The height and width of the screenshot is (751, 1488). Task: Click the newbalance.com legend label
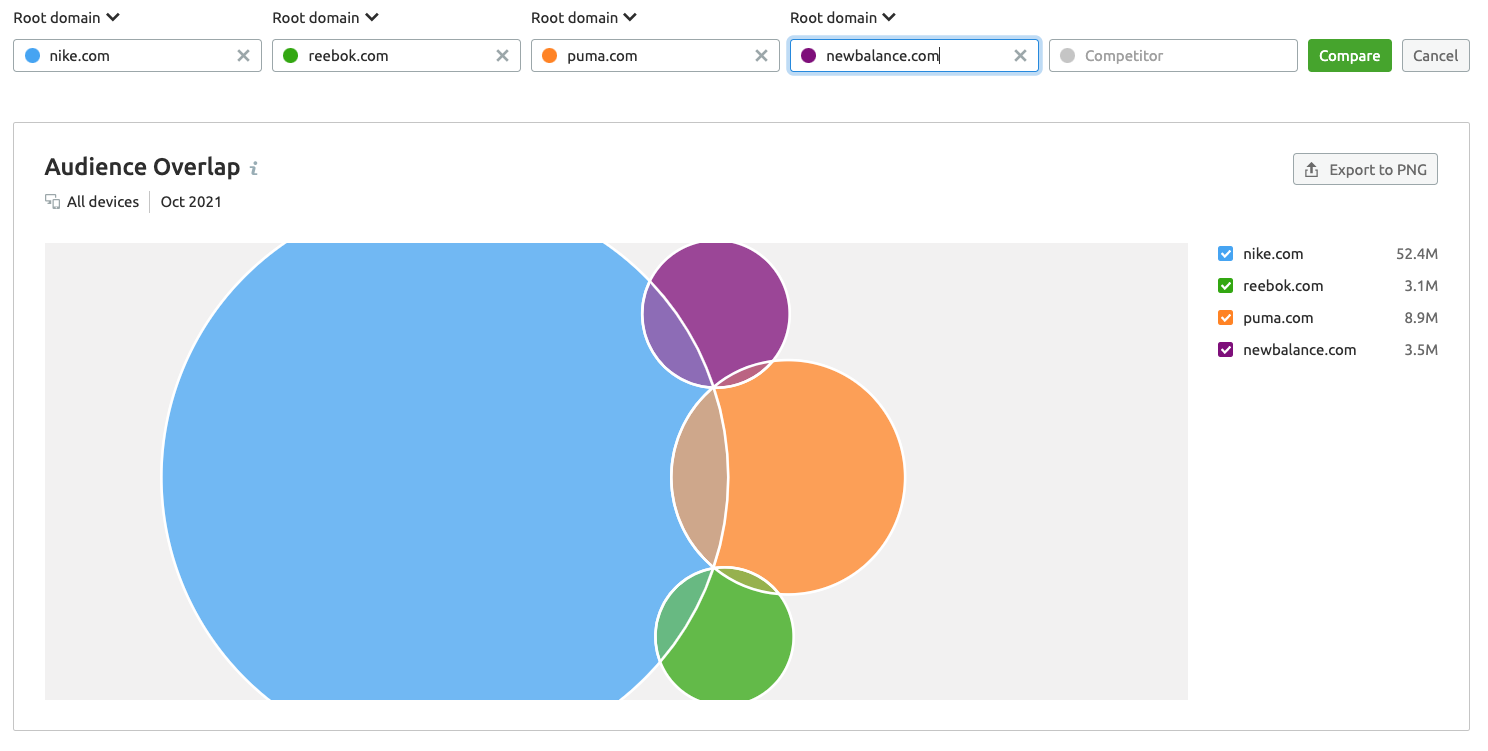1300,350
